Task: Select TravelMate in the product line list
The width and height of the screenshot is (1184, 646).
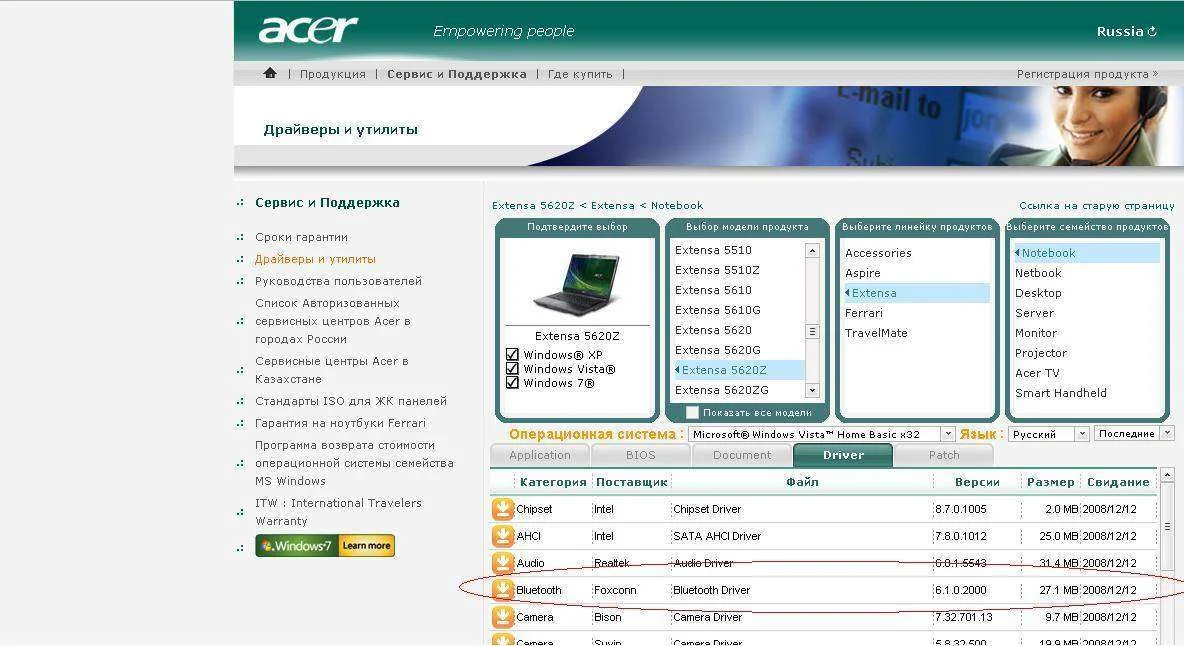Action: coord(876,333)
